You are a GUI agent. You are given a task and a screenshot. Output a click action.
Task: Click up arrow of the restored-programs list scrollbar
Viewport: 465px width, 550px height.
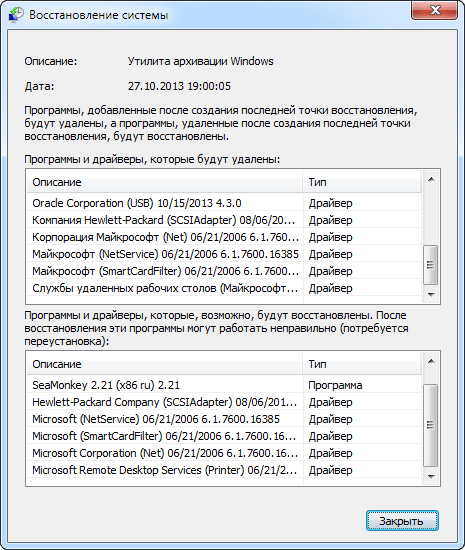click(x=431, y=361)
